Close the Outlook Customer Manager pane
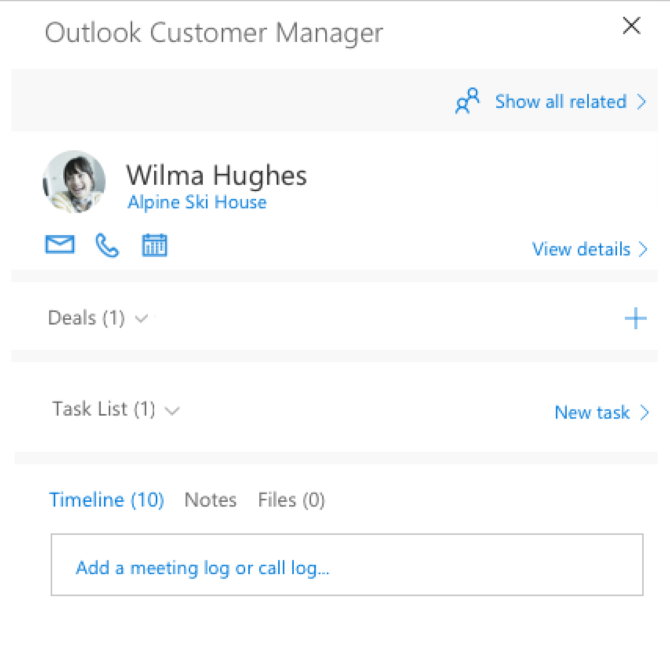Viewport: 670px width, 650px height. (x=631, y=26)
